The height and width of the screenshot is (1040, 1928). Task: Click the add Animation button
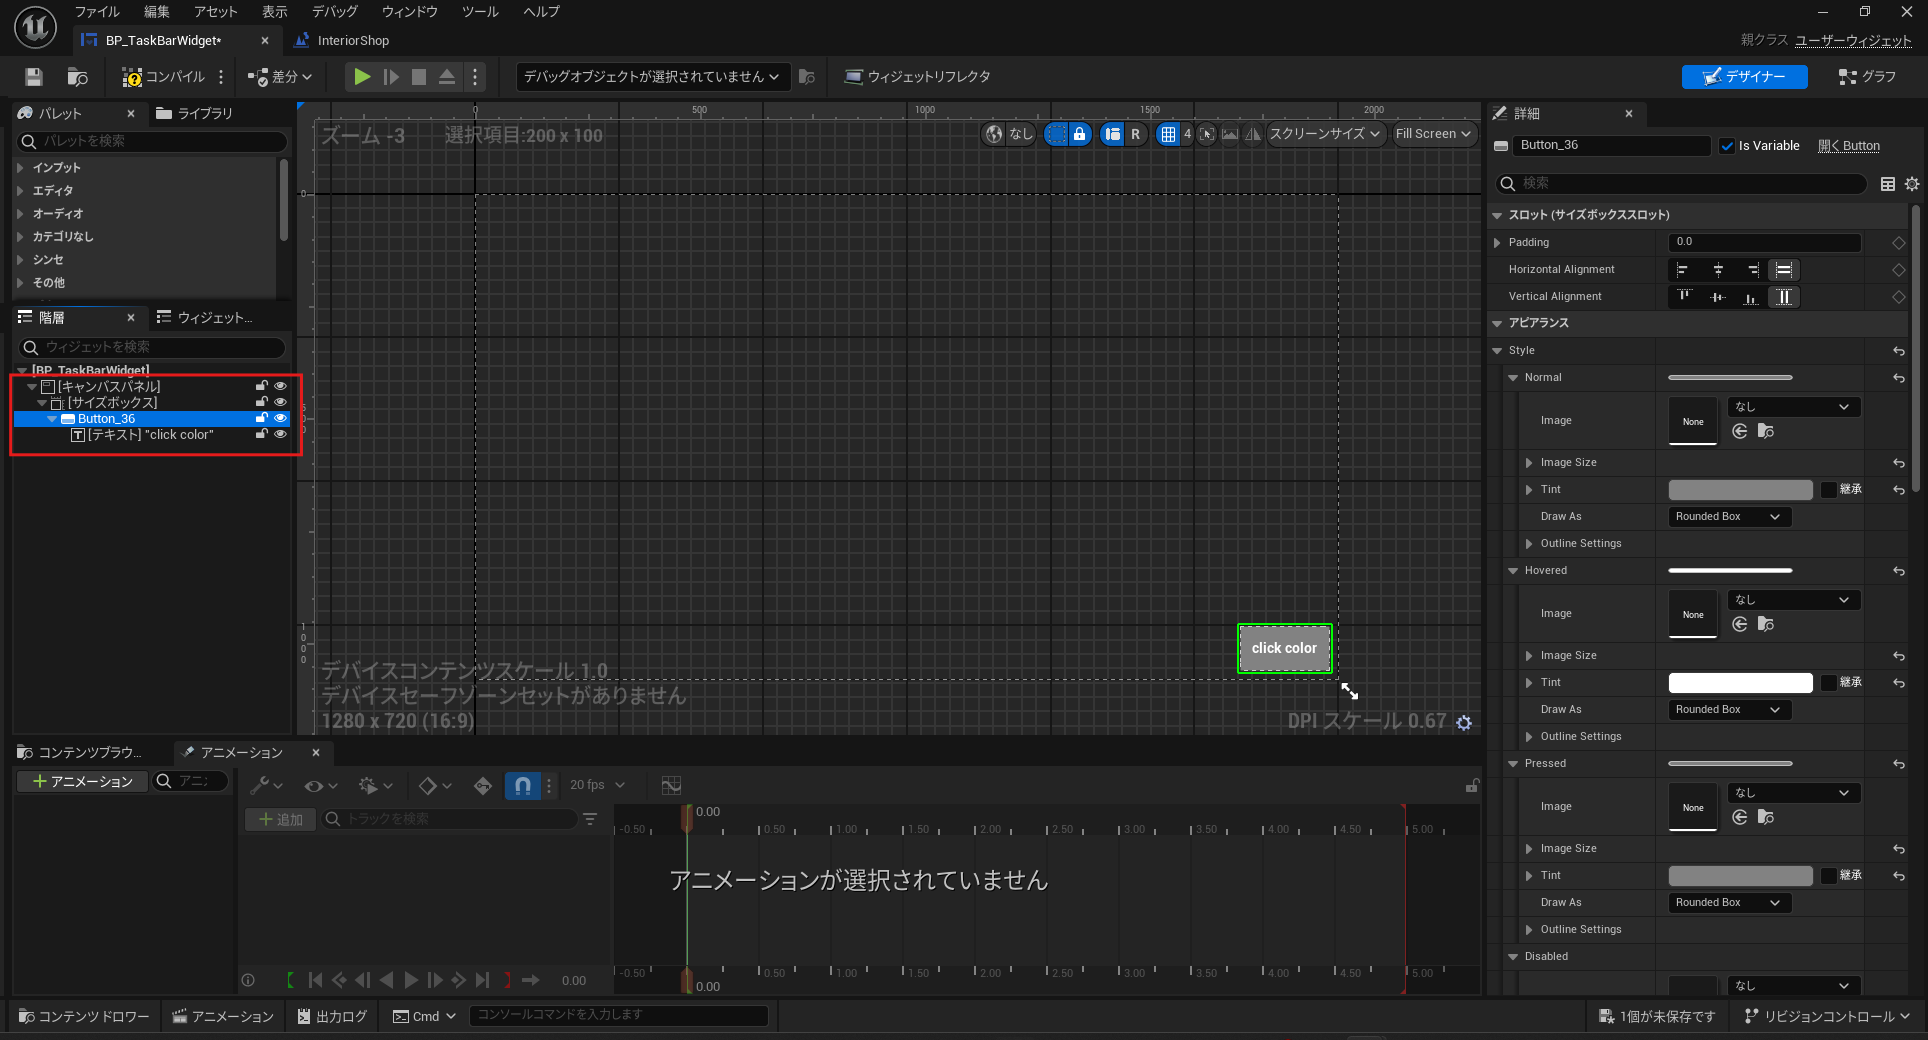coord(82,781)
